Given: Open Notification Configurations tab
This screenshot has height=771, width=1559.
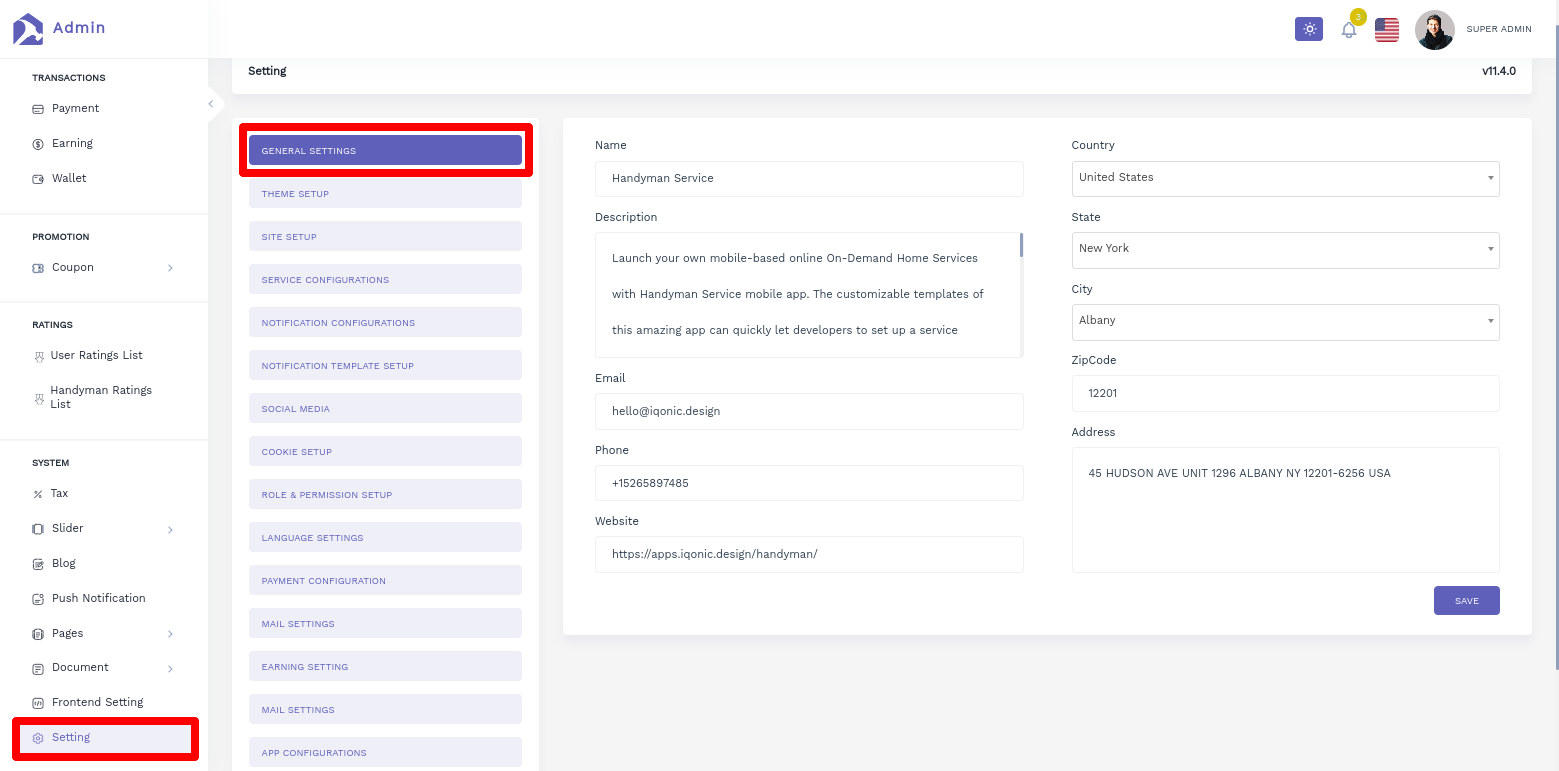Looking at the screenshot, I should tap(385, 322).
